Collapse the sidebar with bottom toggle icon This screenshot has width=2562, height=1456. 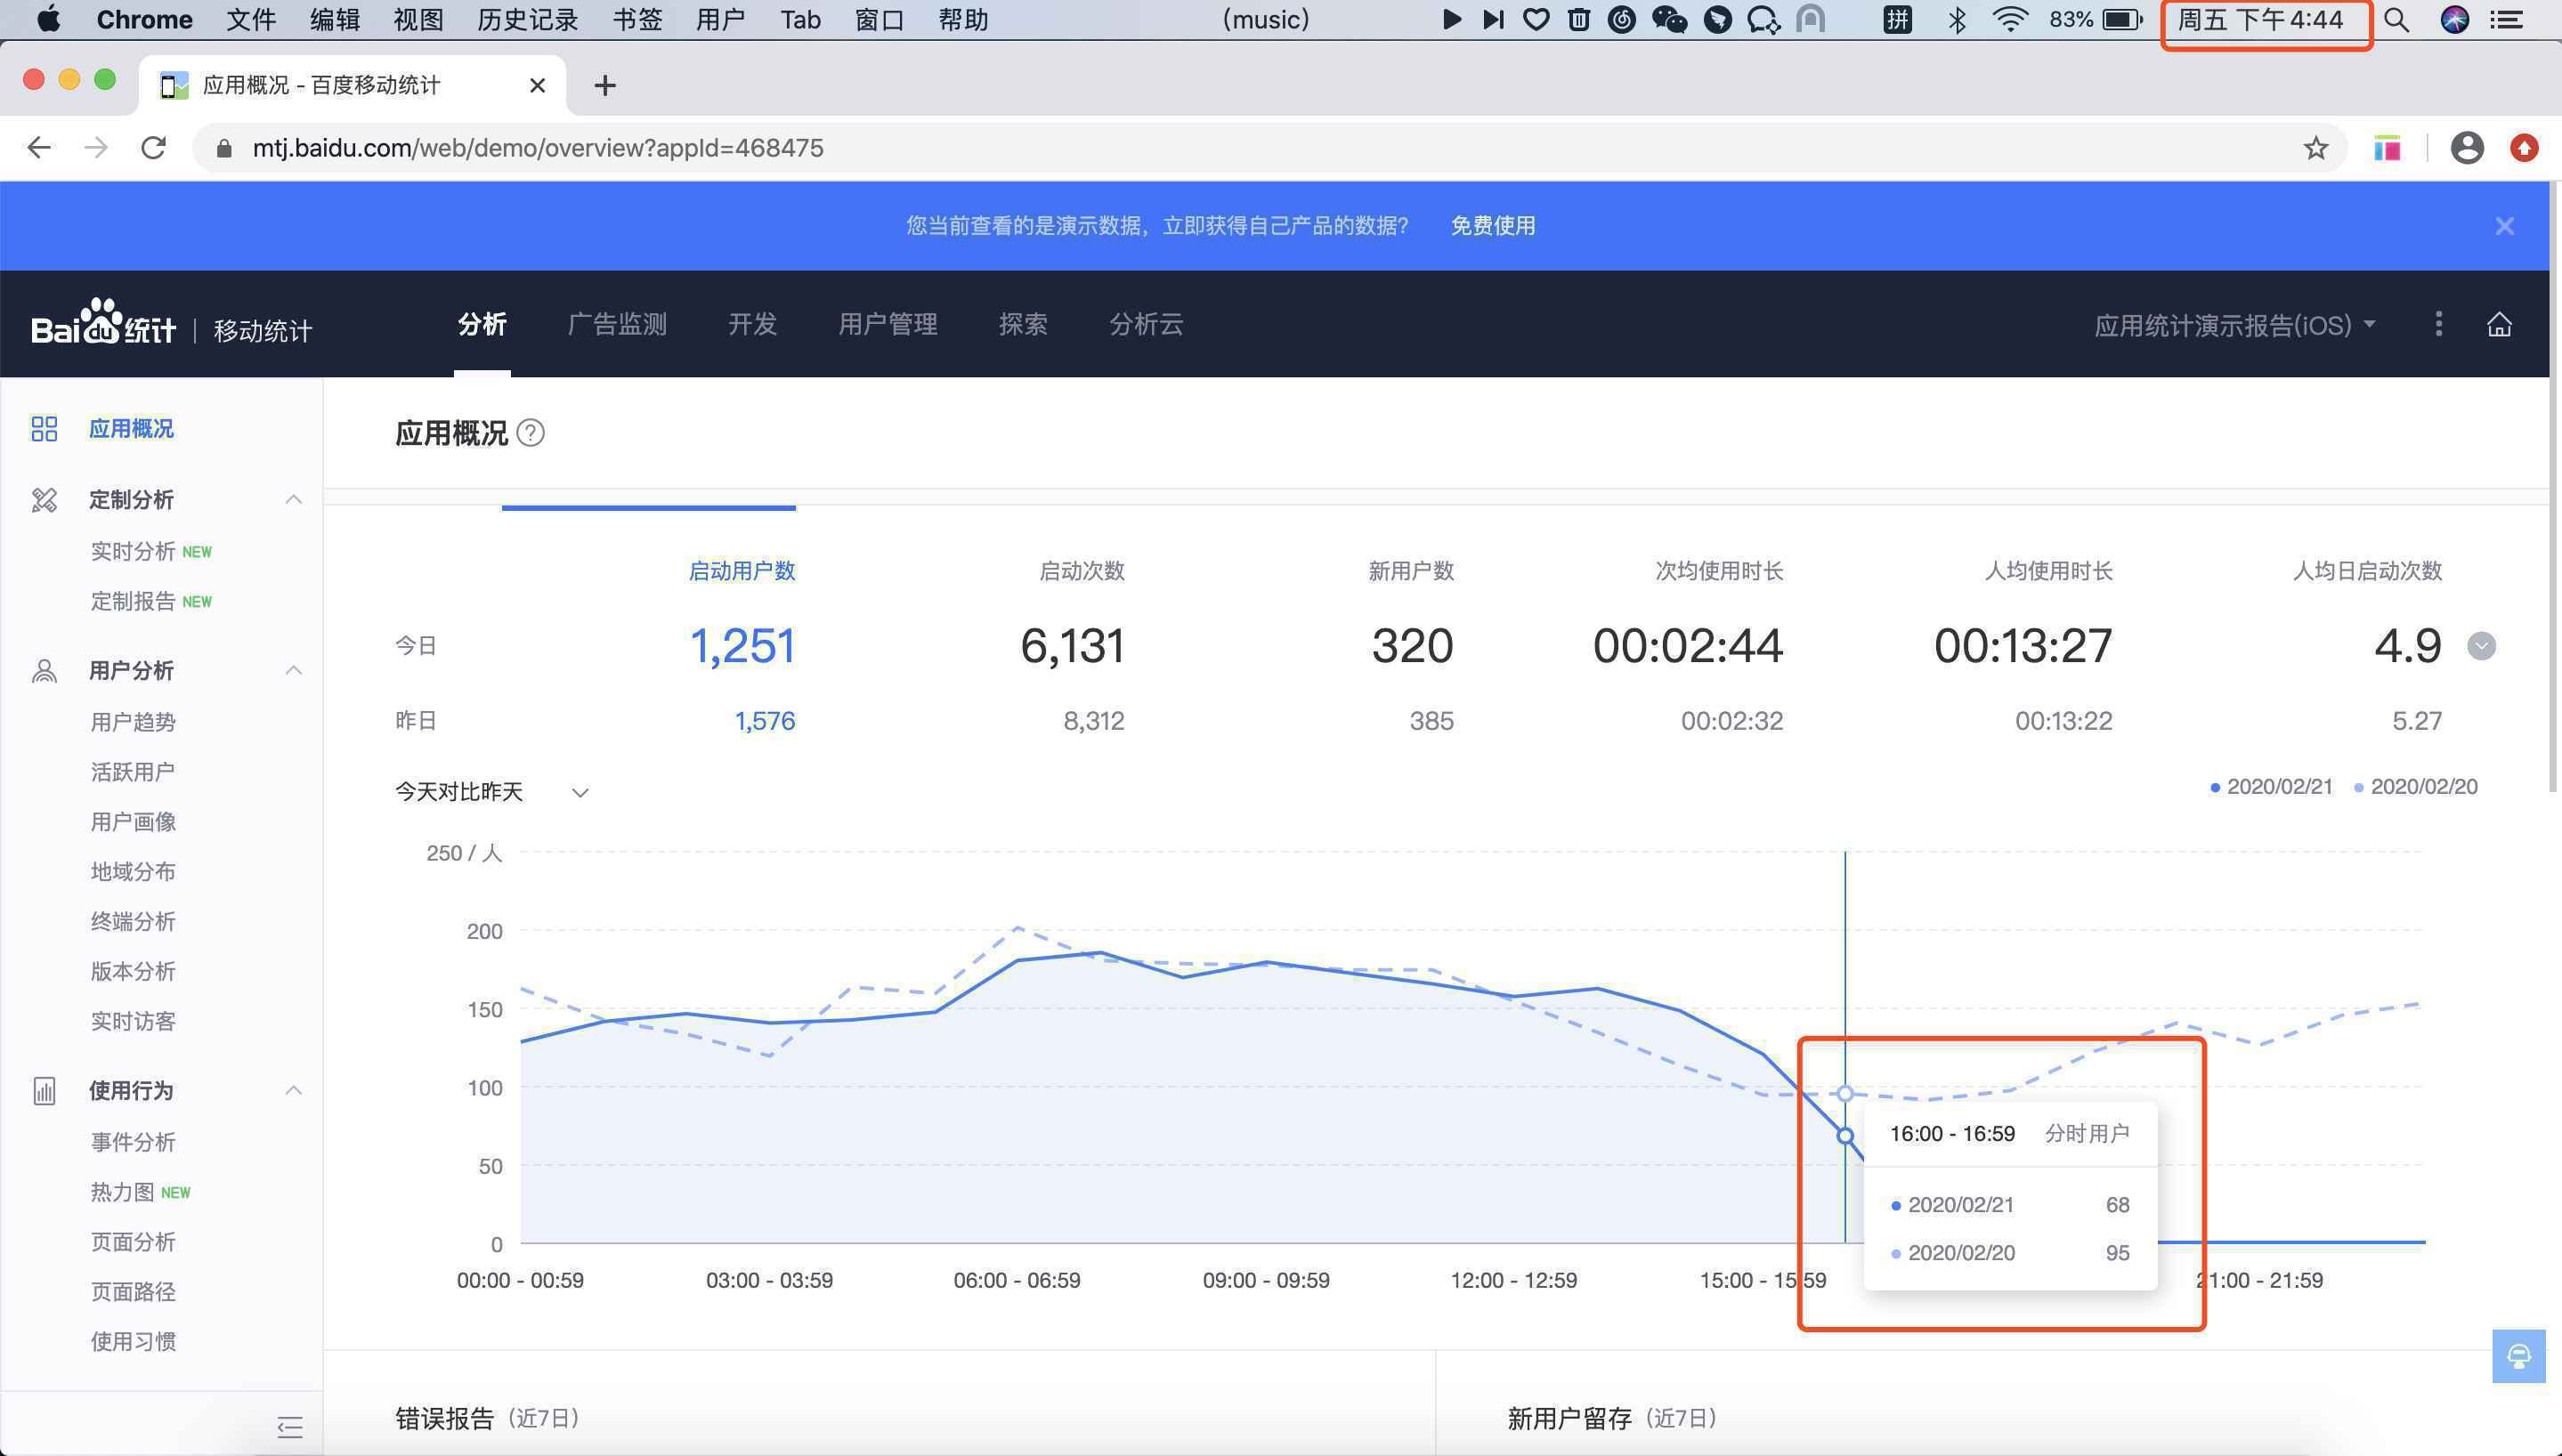290,1427
